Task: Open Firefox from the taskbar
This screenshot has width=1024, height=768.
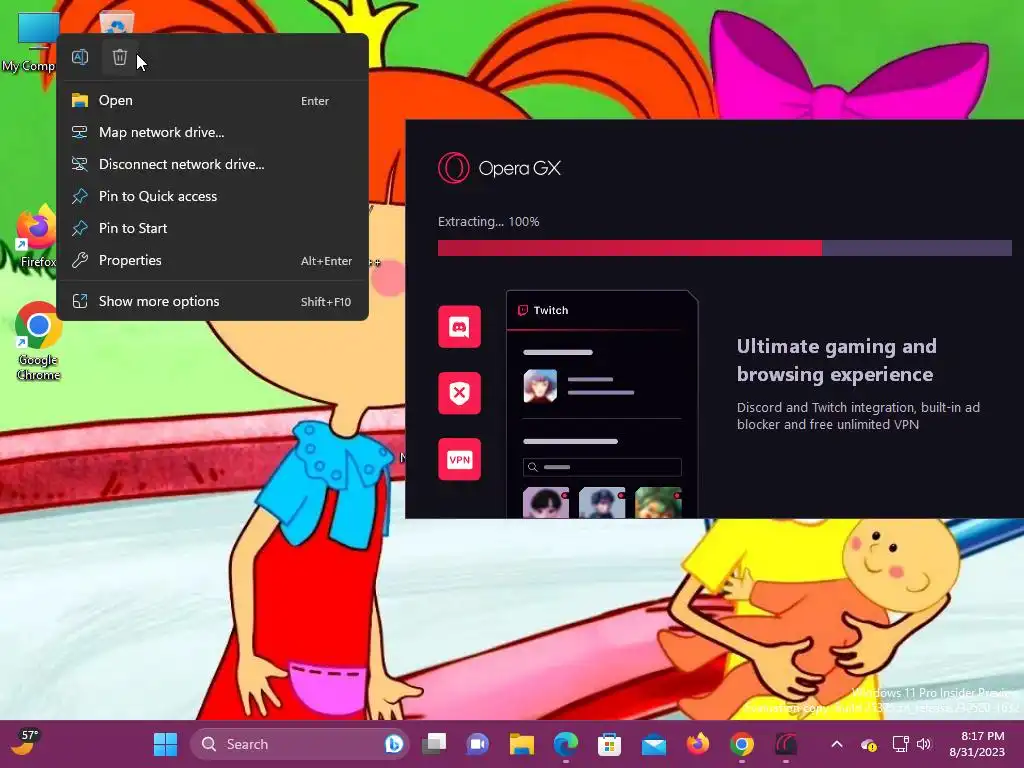Action: pos(697,744)
